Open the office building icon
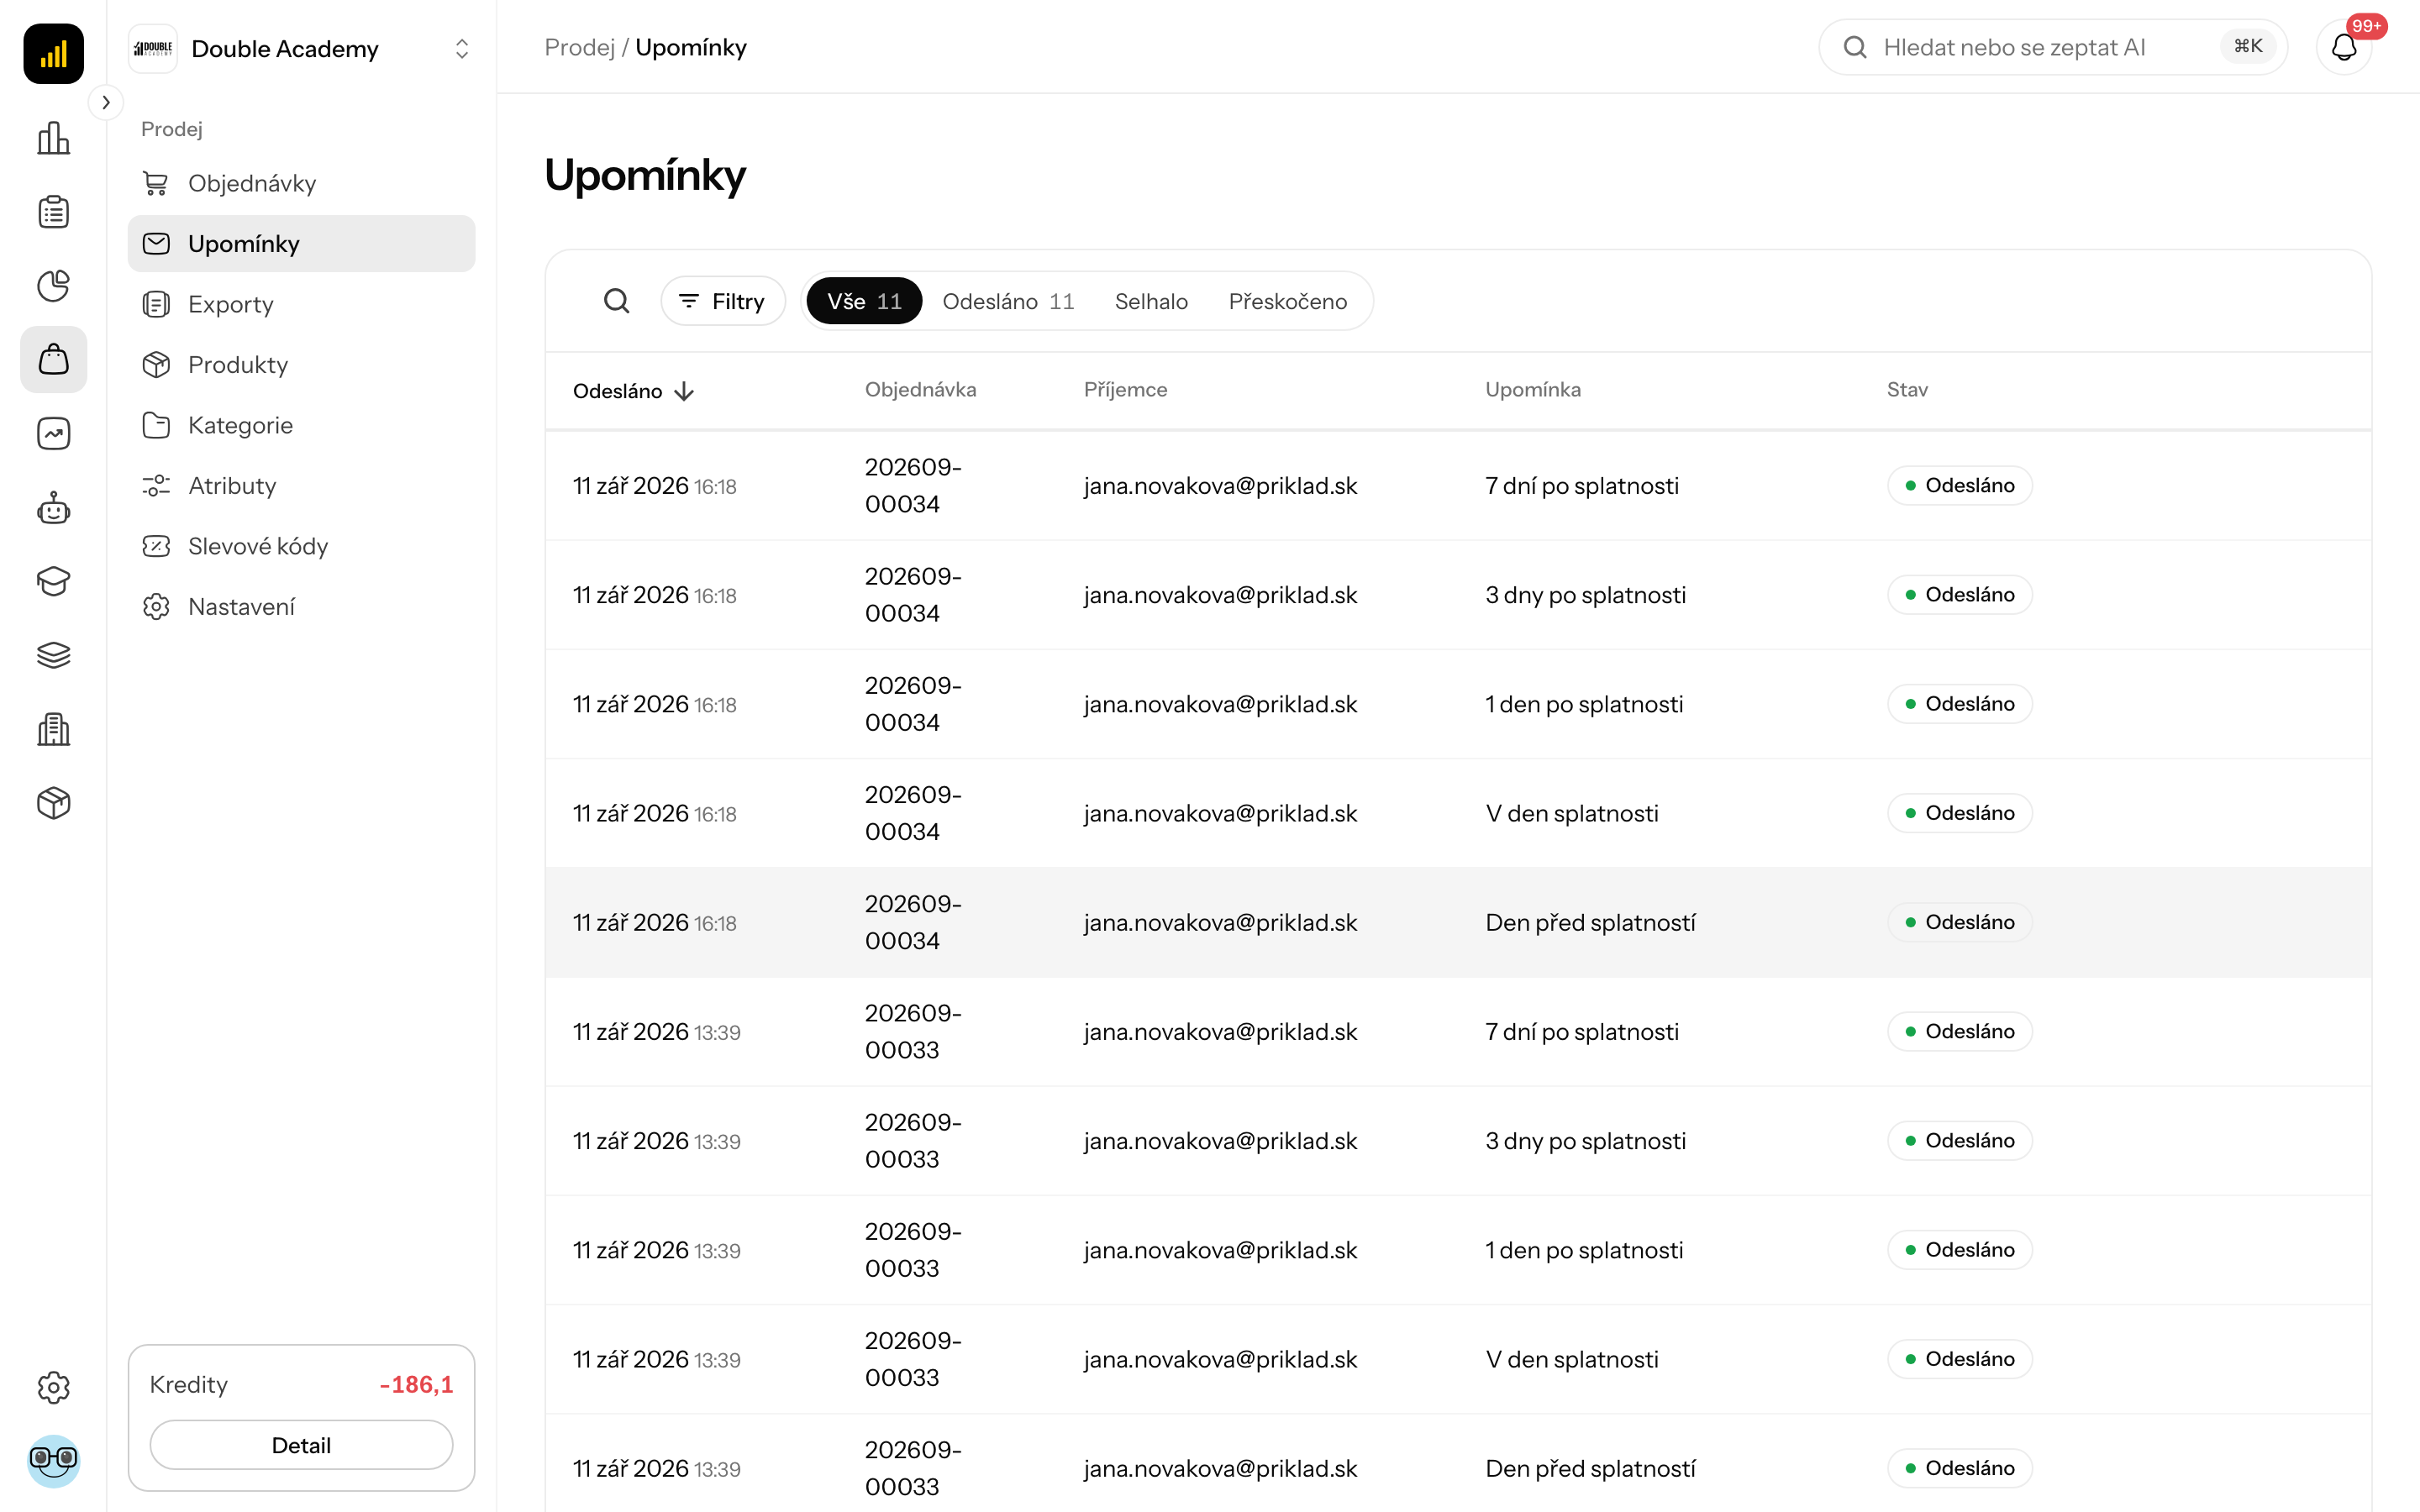This screenshot has width=2420, height=1512. [x=53, y=729]
